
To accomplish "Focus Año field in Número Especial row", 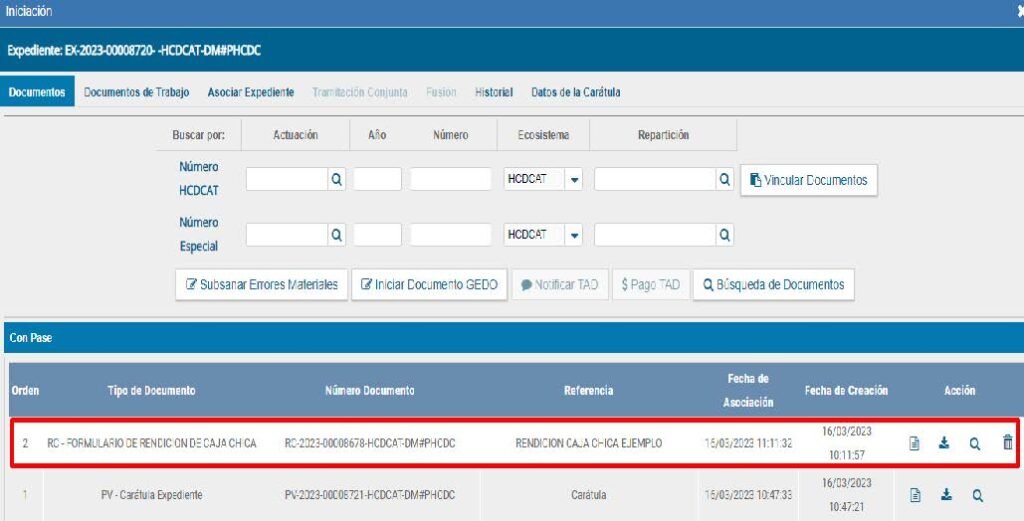I will pos(377,235).
